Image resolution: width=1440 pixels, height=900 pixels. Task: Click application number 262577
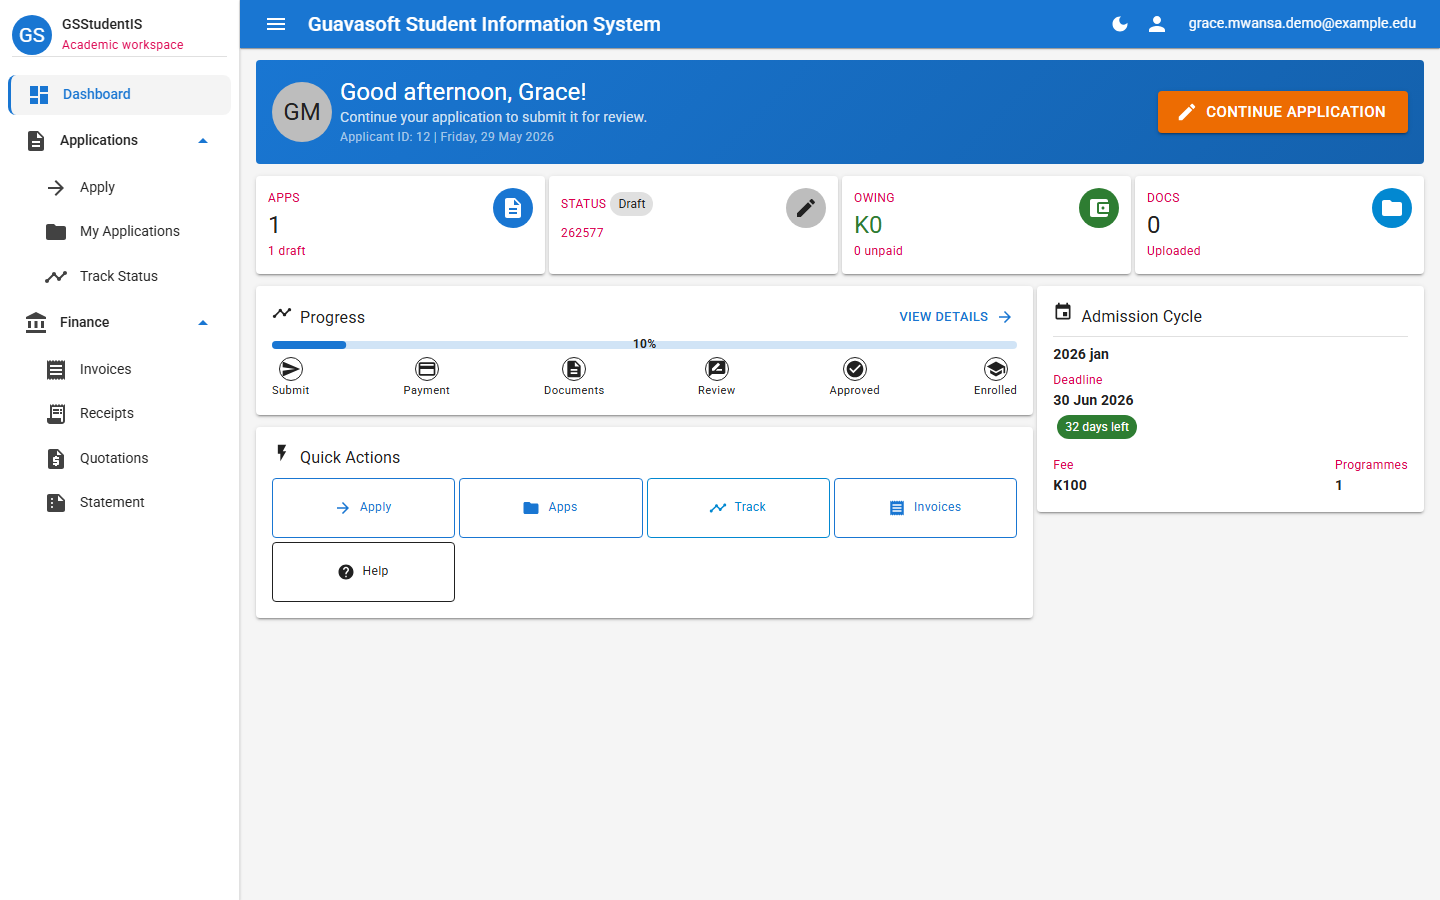coord(582,233)
